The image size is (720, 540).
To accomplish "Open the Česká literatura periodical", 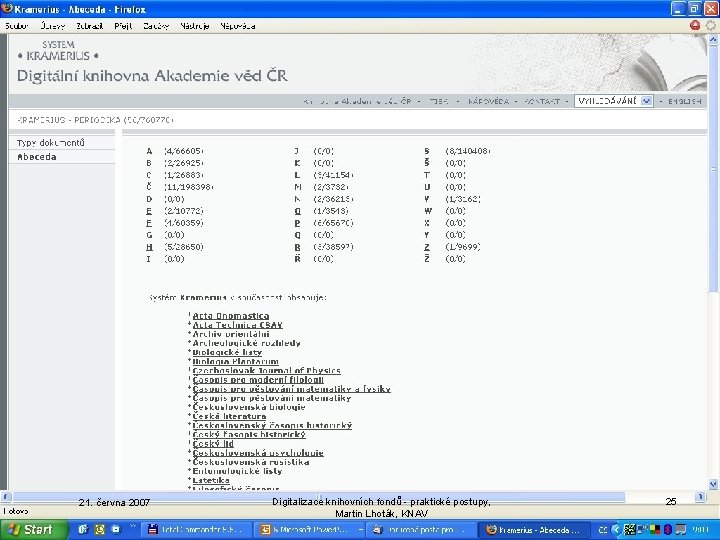I will click(229, 416).
